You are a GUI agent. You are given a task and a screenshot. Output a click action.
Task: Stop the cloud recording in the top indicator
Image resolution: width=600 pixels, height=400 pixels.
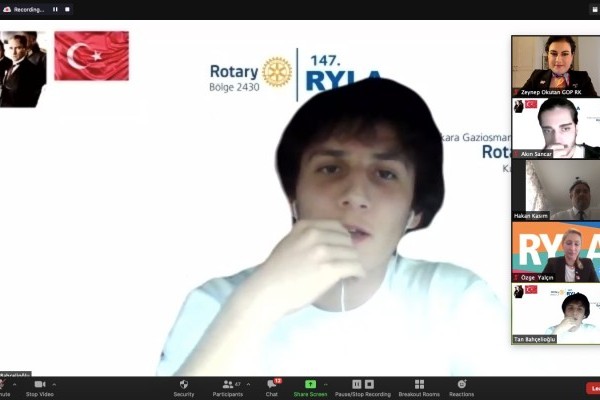click(x=67, y=9)
